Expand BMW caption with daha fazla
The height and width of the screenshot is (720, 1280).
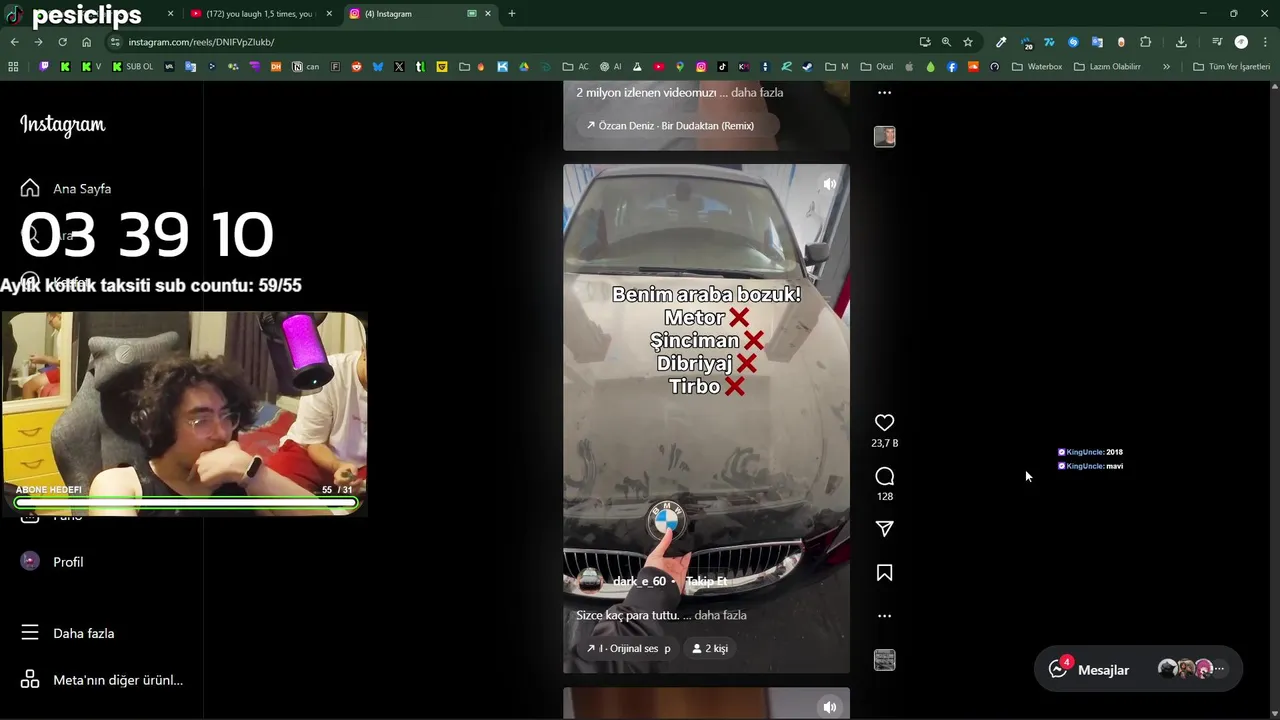[720, 615]
